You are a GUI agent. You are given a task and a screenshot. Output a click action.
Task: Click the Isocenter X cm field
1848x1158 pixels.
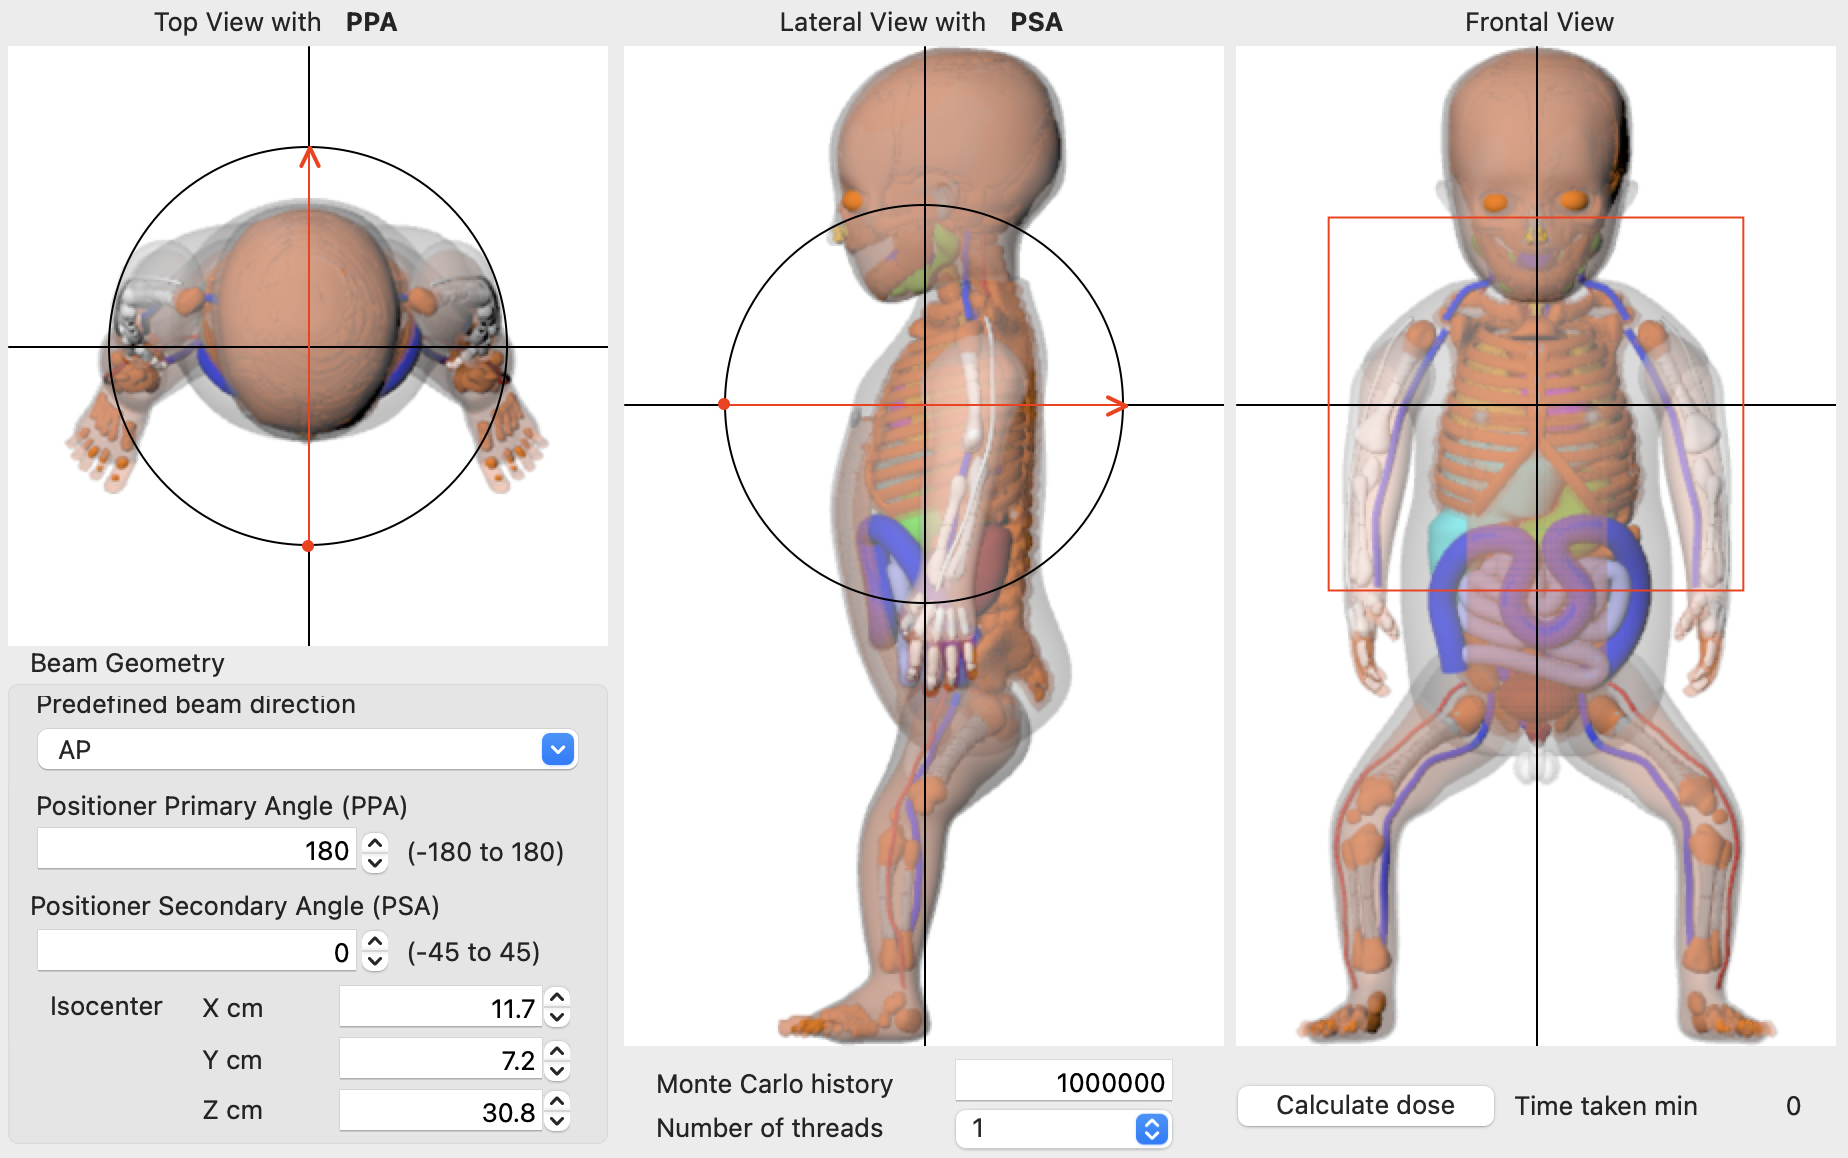441,1007
